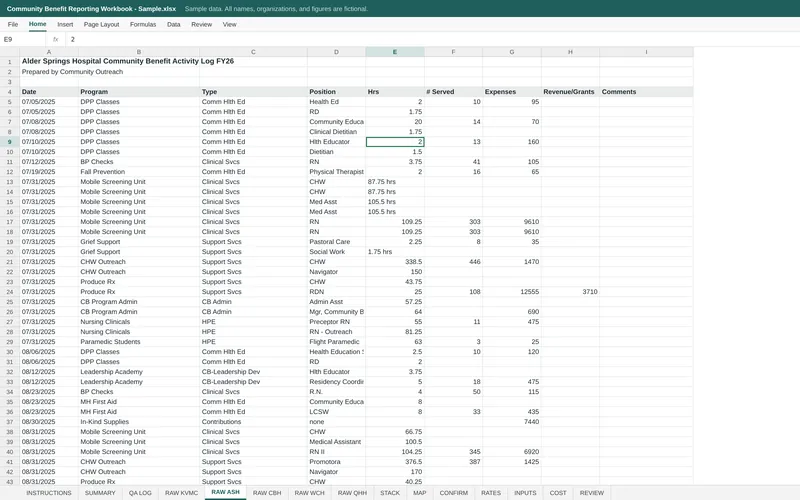Select expenses cell with value 12555
The image size is (800, 500).
[512, 292]
